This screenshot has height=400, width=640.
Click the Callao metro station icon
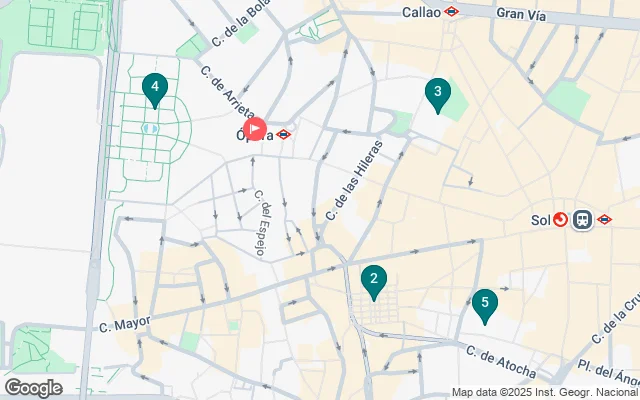pos(451,11)
